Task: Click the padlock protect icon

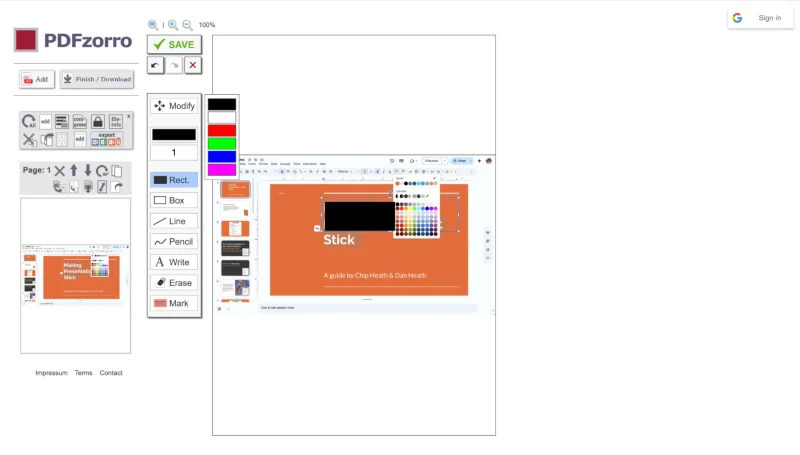Action: [x=97, y=121]
